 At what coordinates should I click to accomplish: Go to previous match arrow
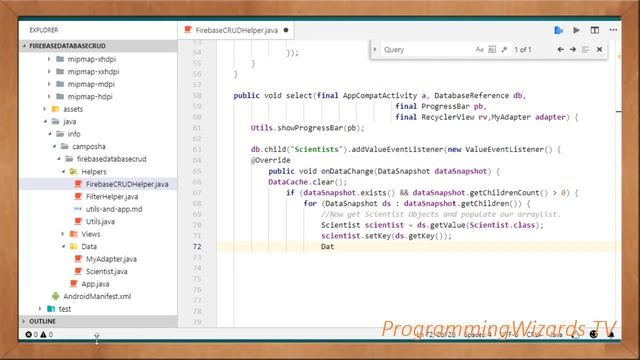click(560, 49)
